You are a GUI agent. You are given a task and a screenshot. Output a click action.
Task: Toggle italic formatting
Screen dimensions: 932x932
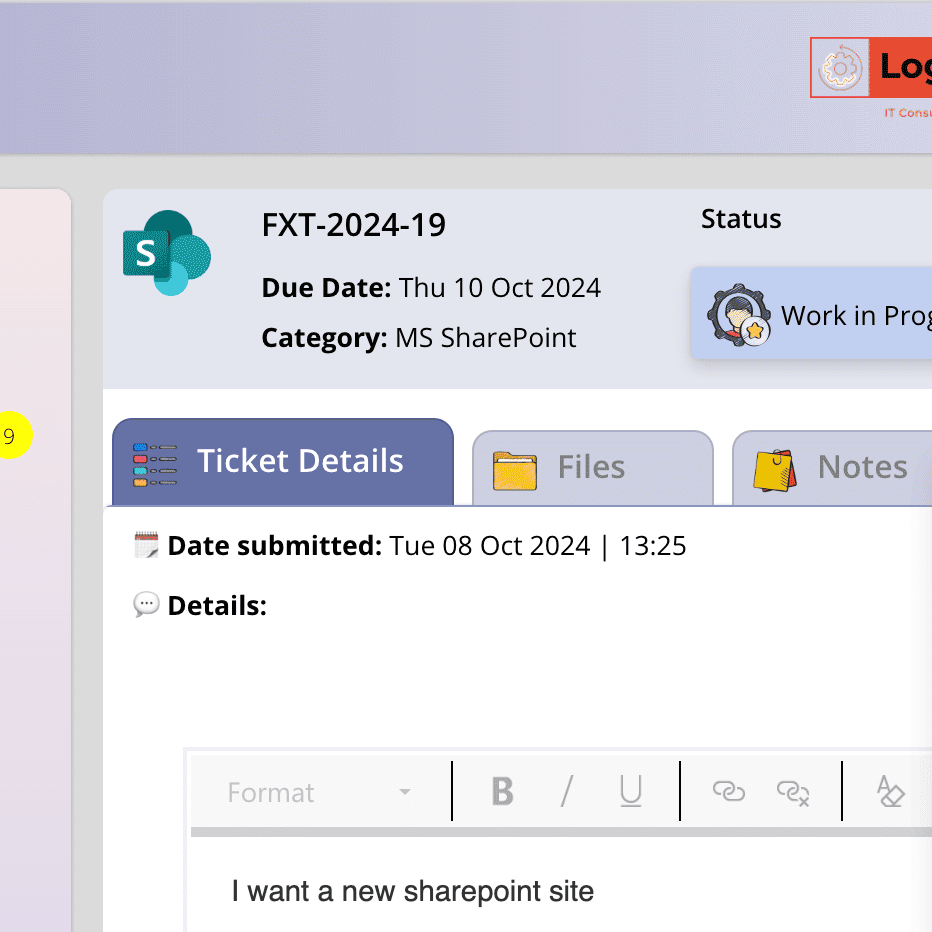coord(566,792)
